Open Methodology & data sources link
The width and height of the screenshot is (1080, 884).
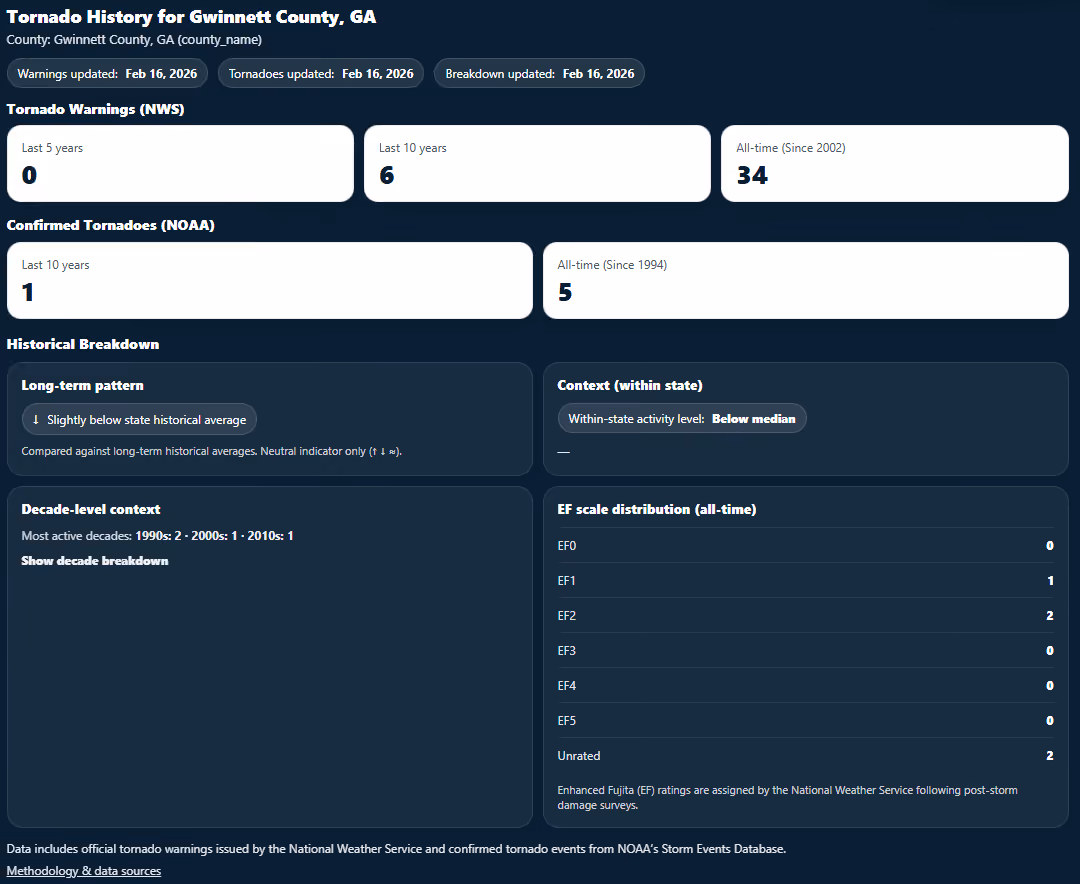point(83,871)
